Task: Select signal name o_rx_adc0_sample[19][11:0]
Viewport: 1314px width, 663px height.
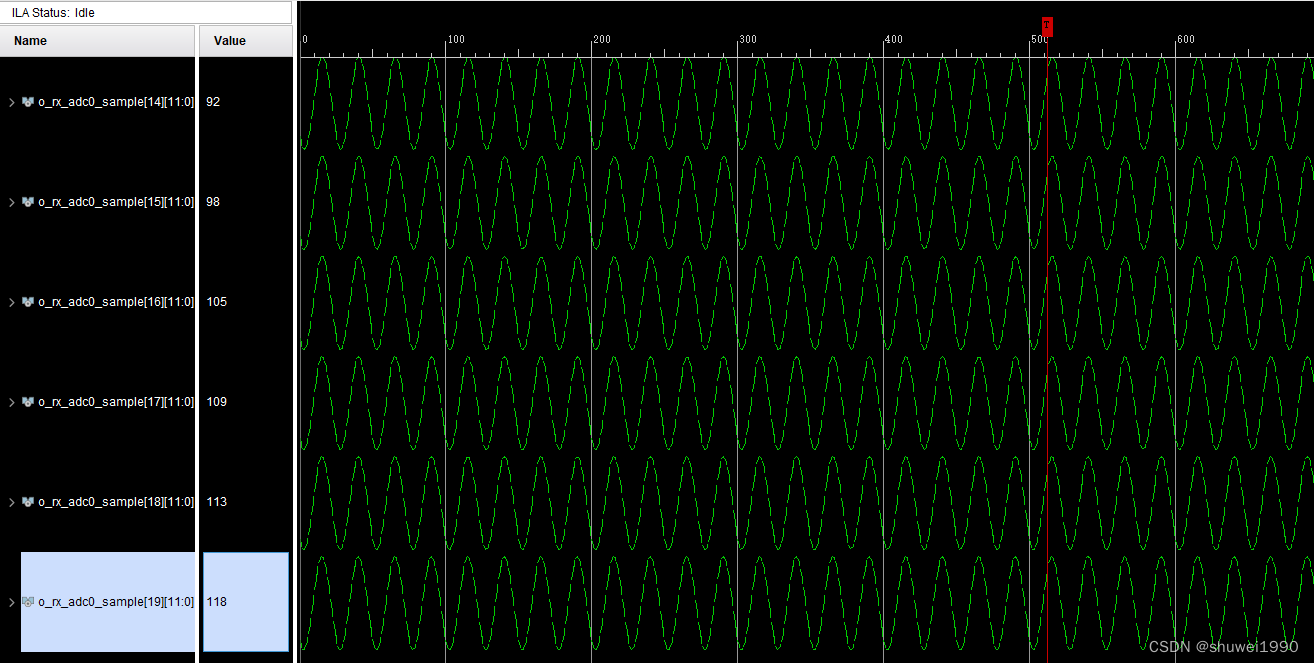Action: tap(116, 602)
